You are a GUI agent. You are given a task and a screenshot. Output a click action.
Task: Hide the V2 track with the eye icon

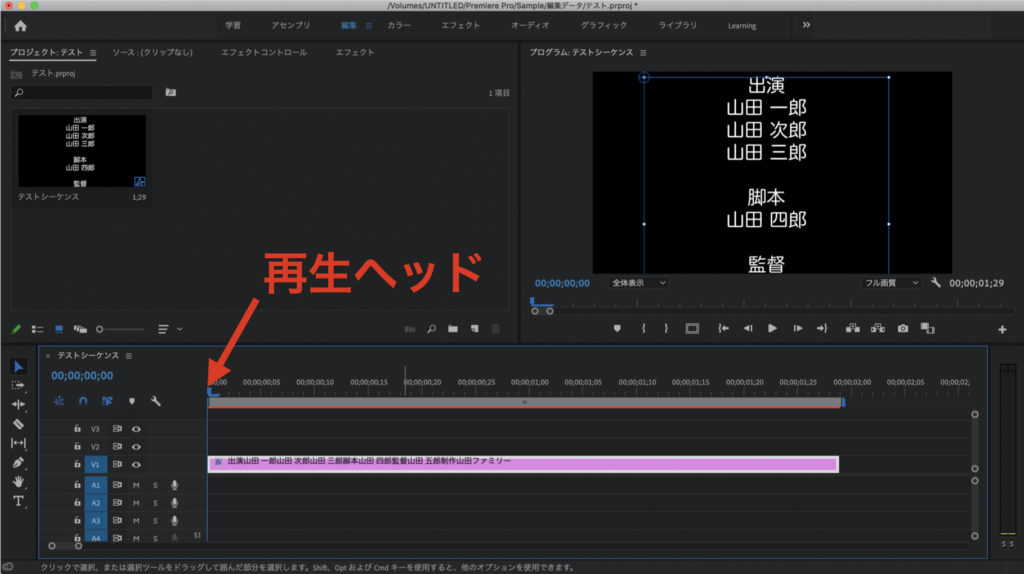136,447
